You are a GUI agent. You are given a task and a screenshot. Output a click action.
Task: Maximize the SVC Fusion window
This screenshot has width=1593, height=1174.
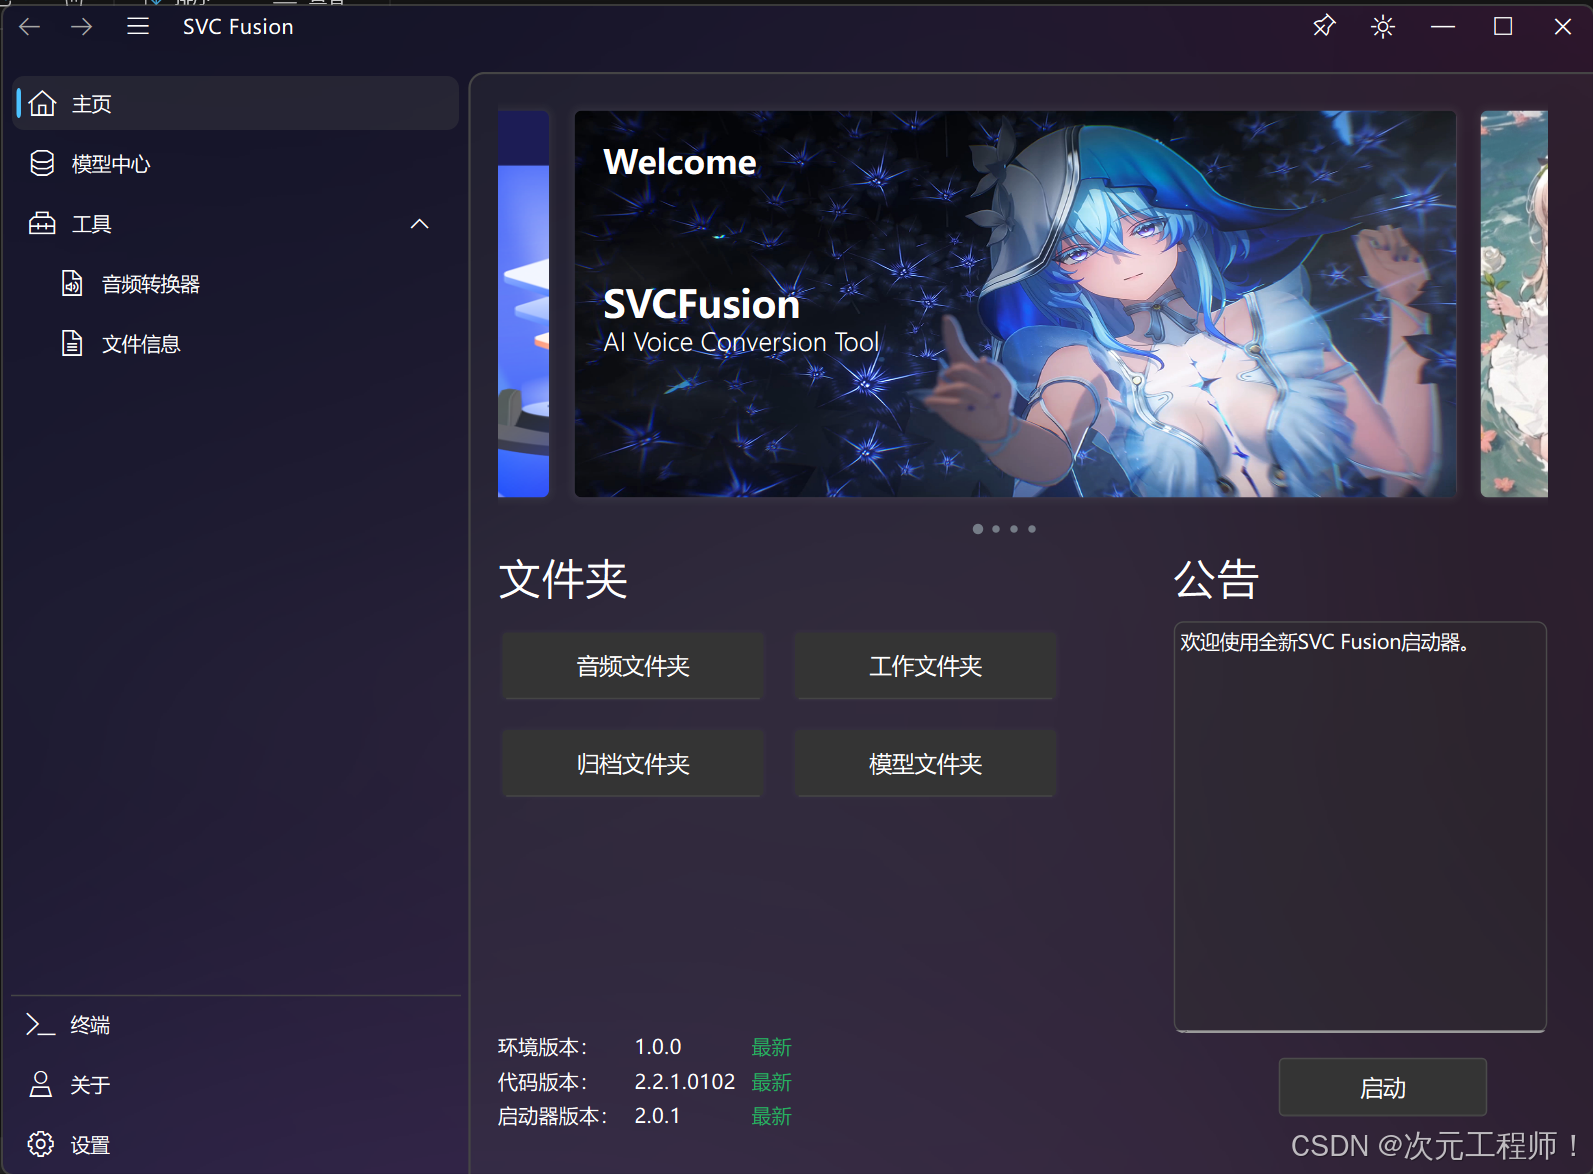[x=1503, y=27]
